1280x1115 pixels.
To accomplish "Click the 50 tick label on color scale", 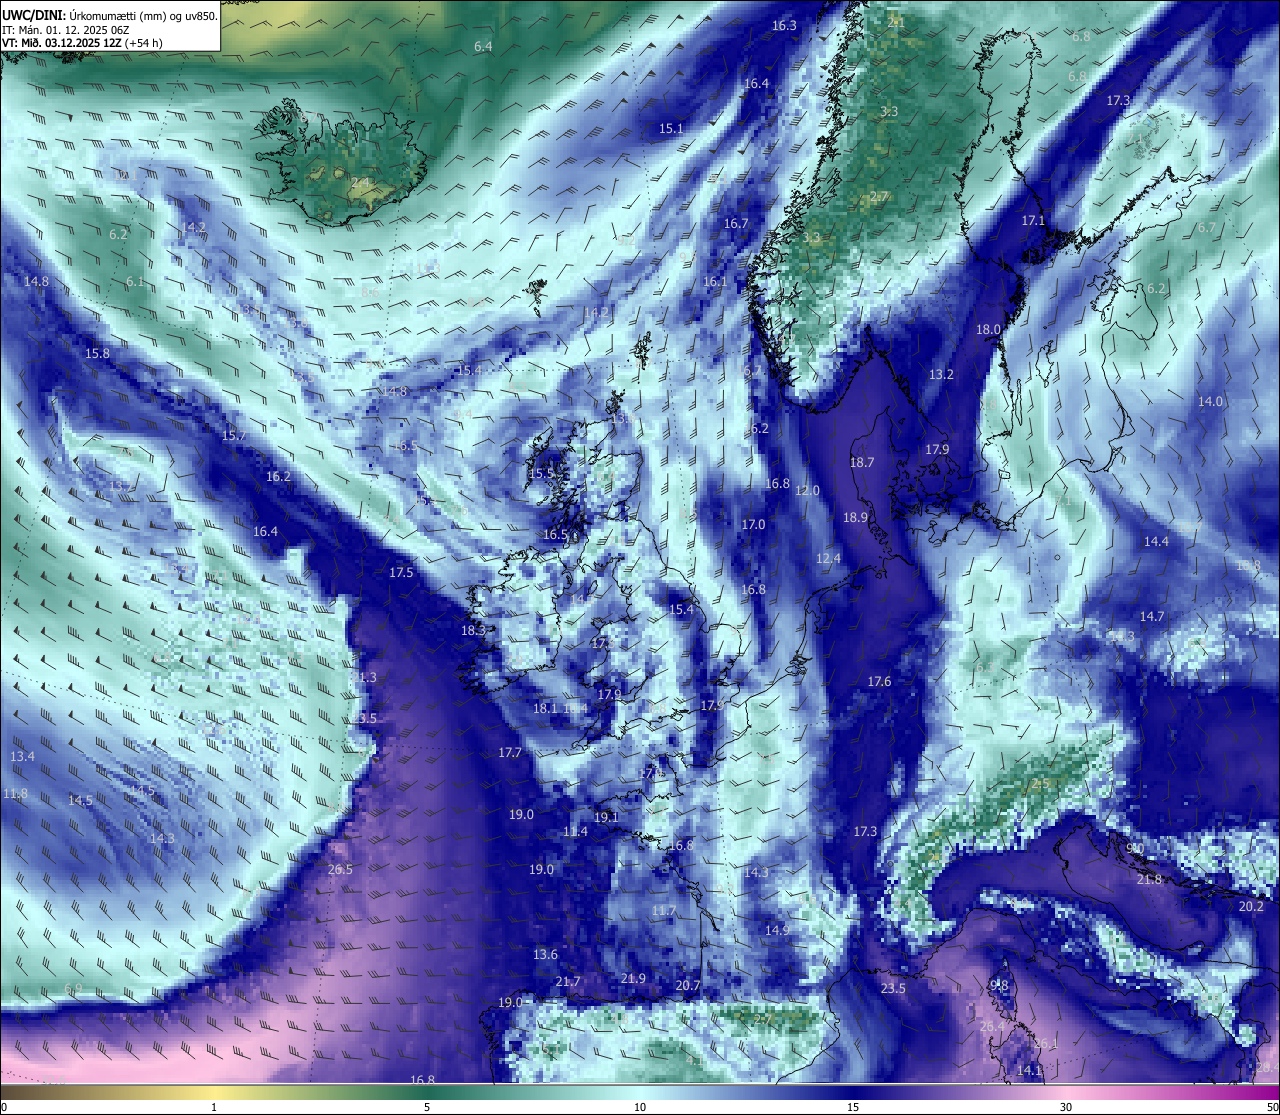I will click(1271, 1107).
